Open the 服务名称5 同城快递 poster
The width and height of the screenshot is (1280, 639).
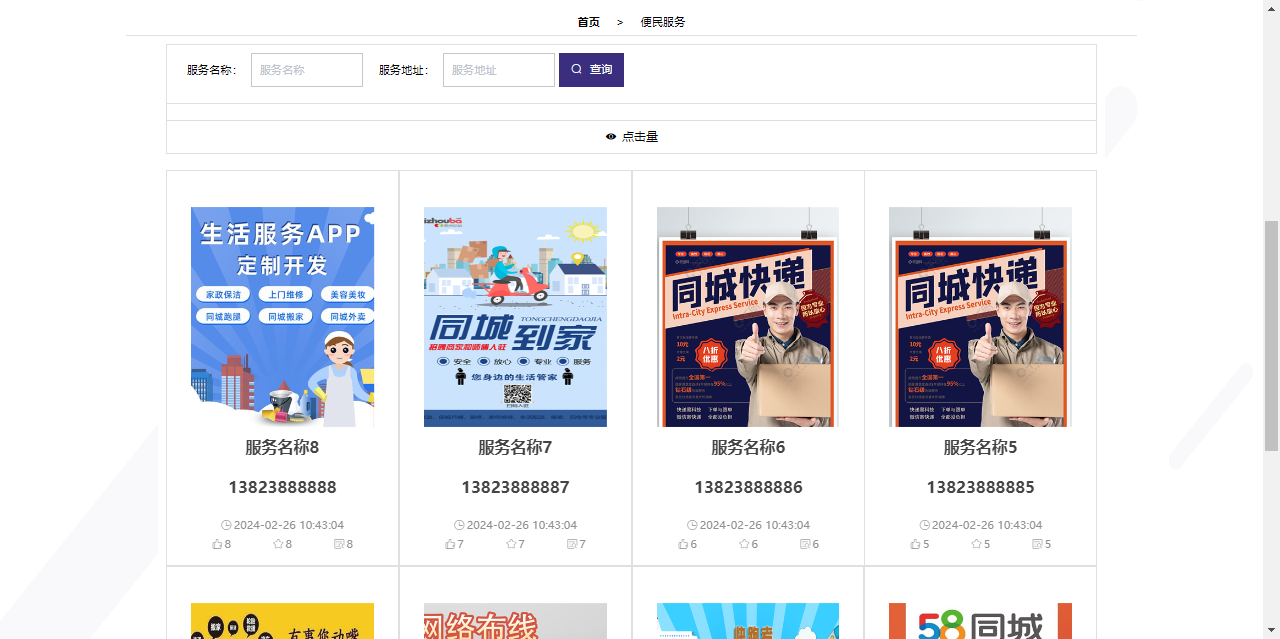click(x=980, y=317)
